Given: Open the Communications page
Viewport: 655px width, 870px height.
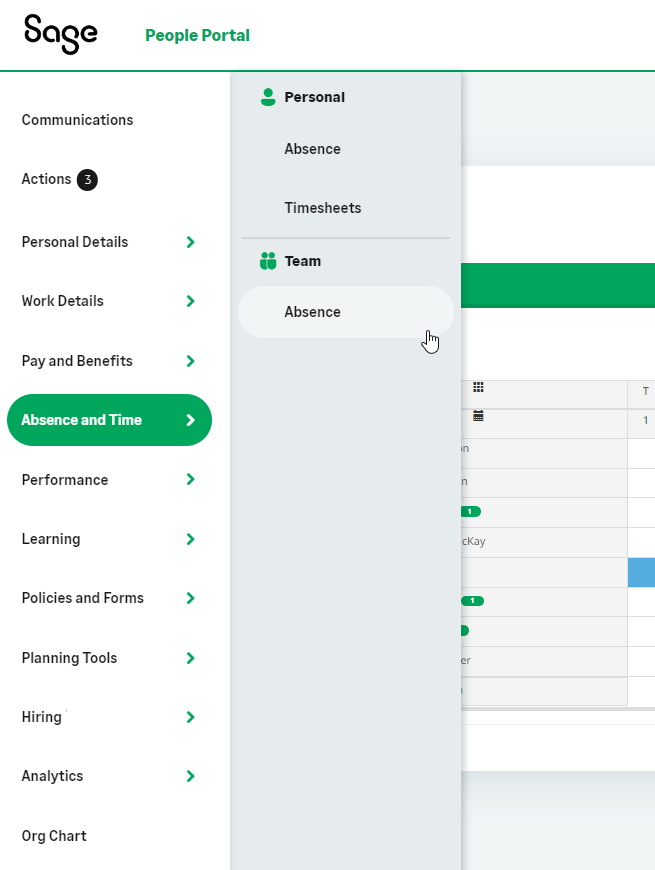Looking at the screenshot, I should 77,120.
